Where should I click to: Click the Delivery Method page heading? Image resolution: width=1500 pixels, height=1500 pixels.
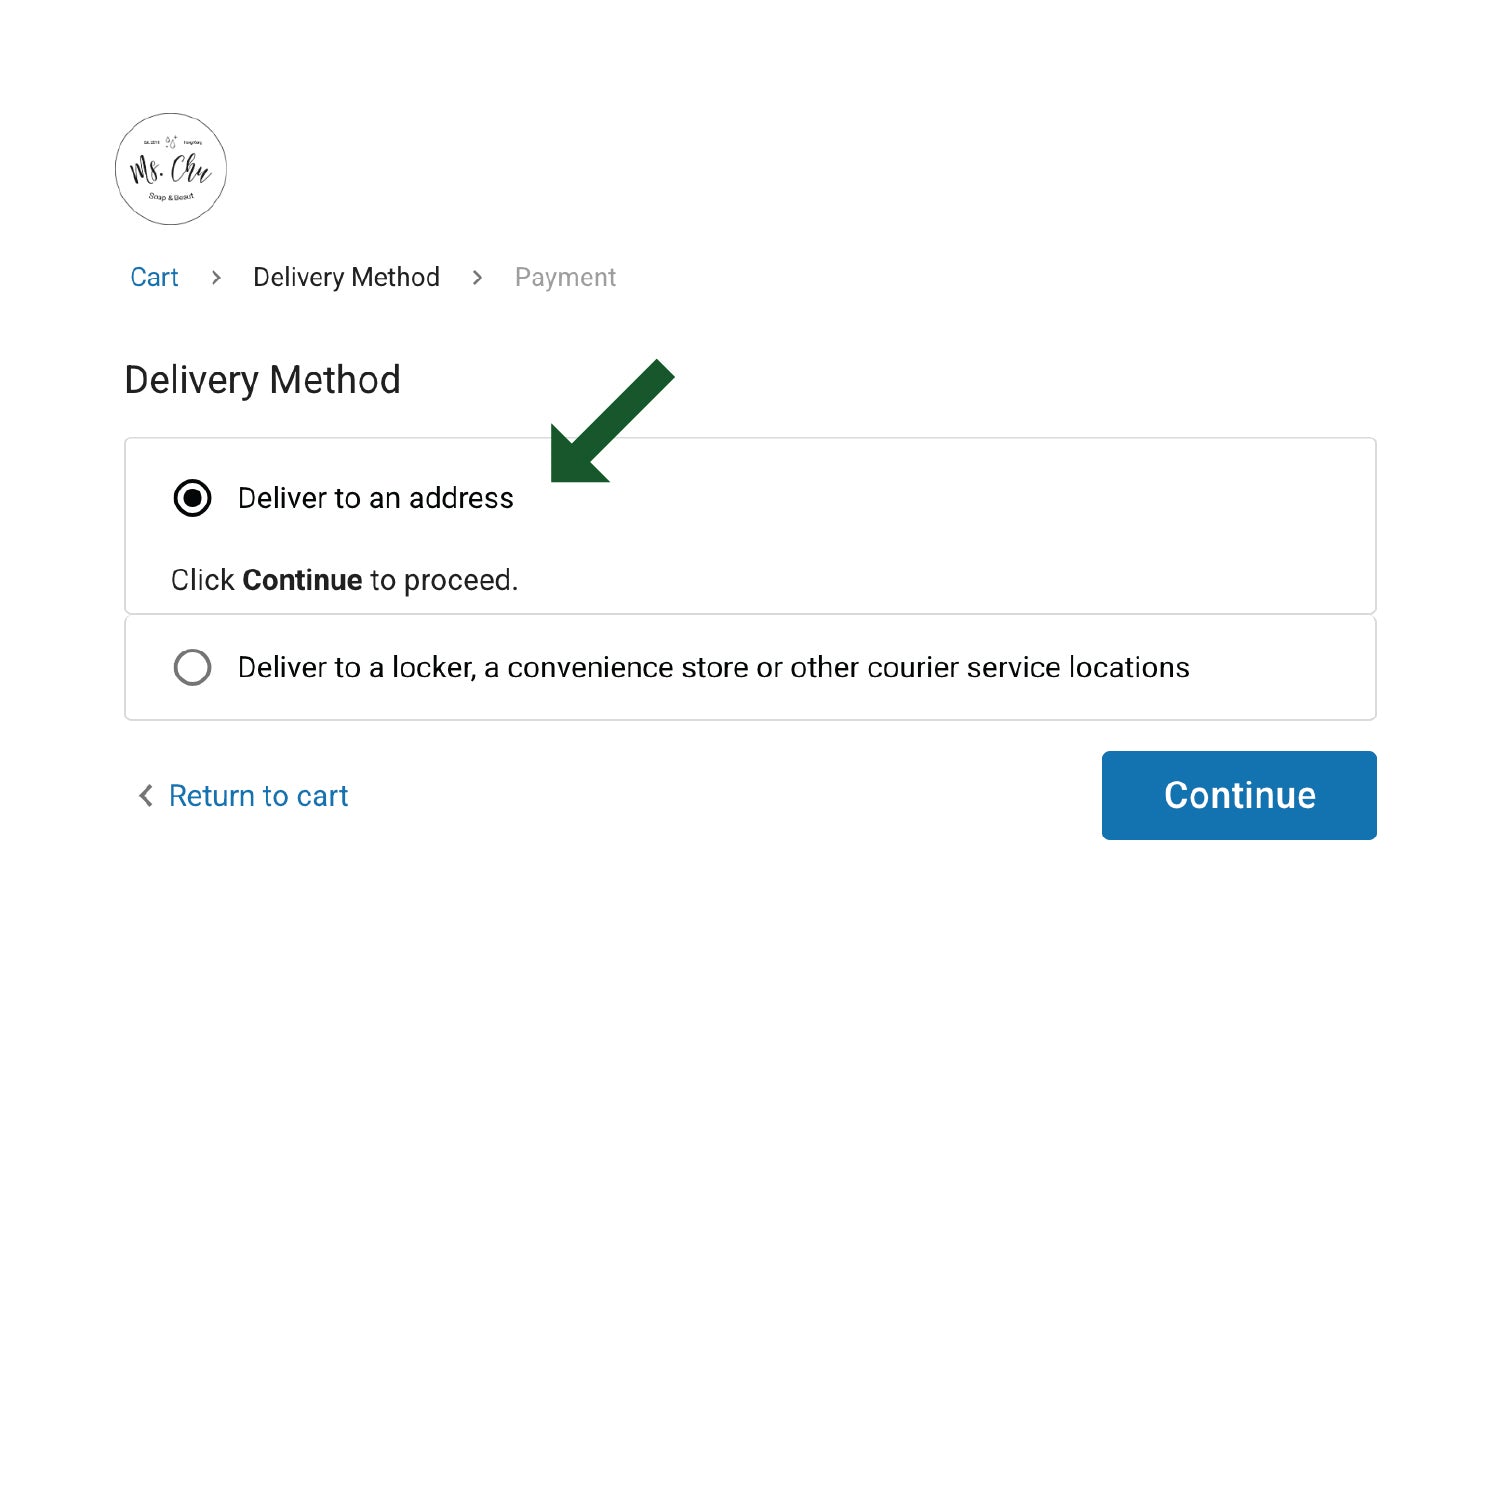coord(263,380)
